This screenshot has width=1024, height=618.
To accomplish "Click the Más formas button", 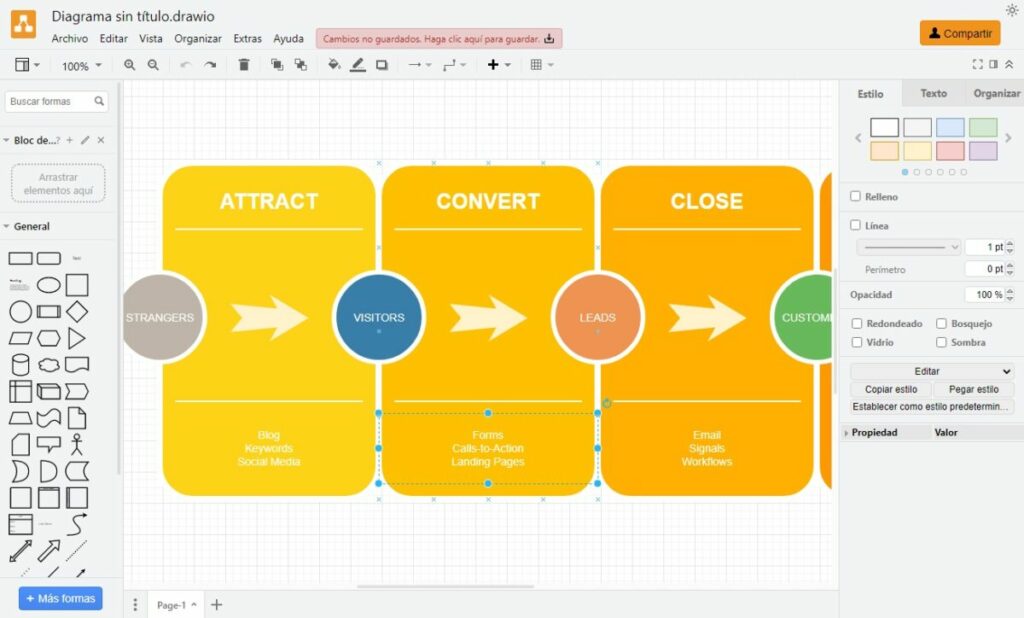I will click(x=60, y=598).
